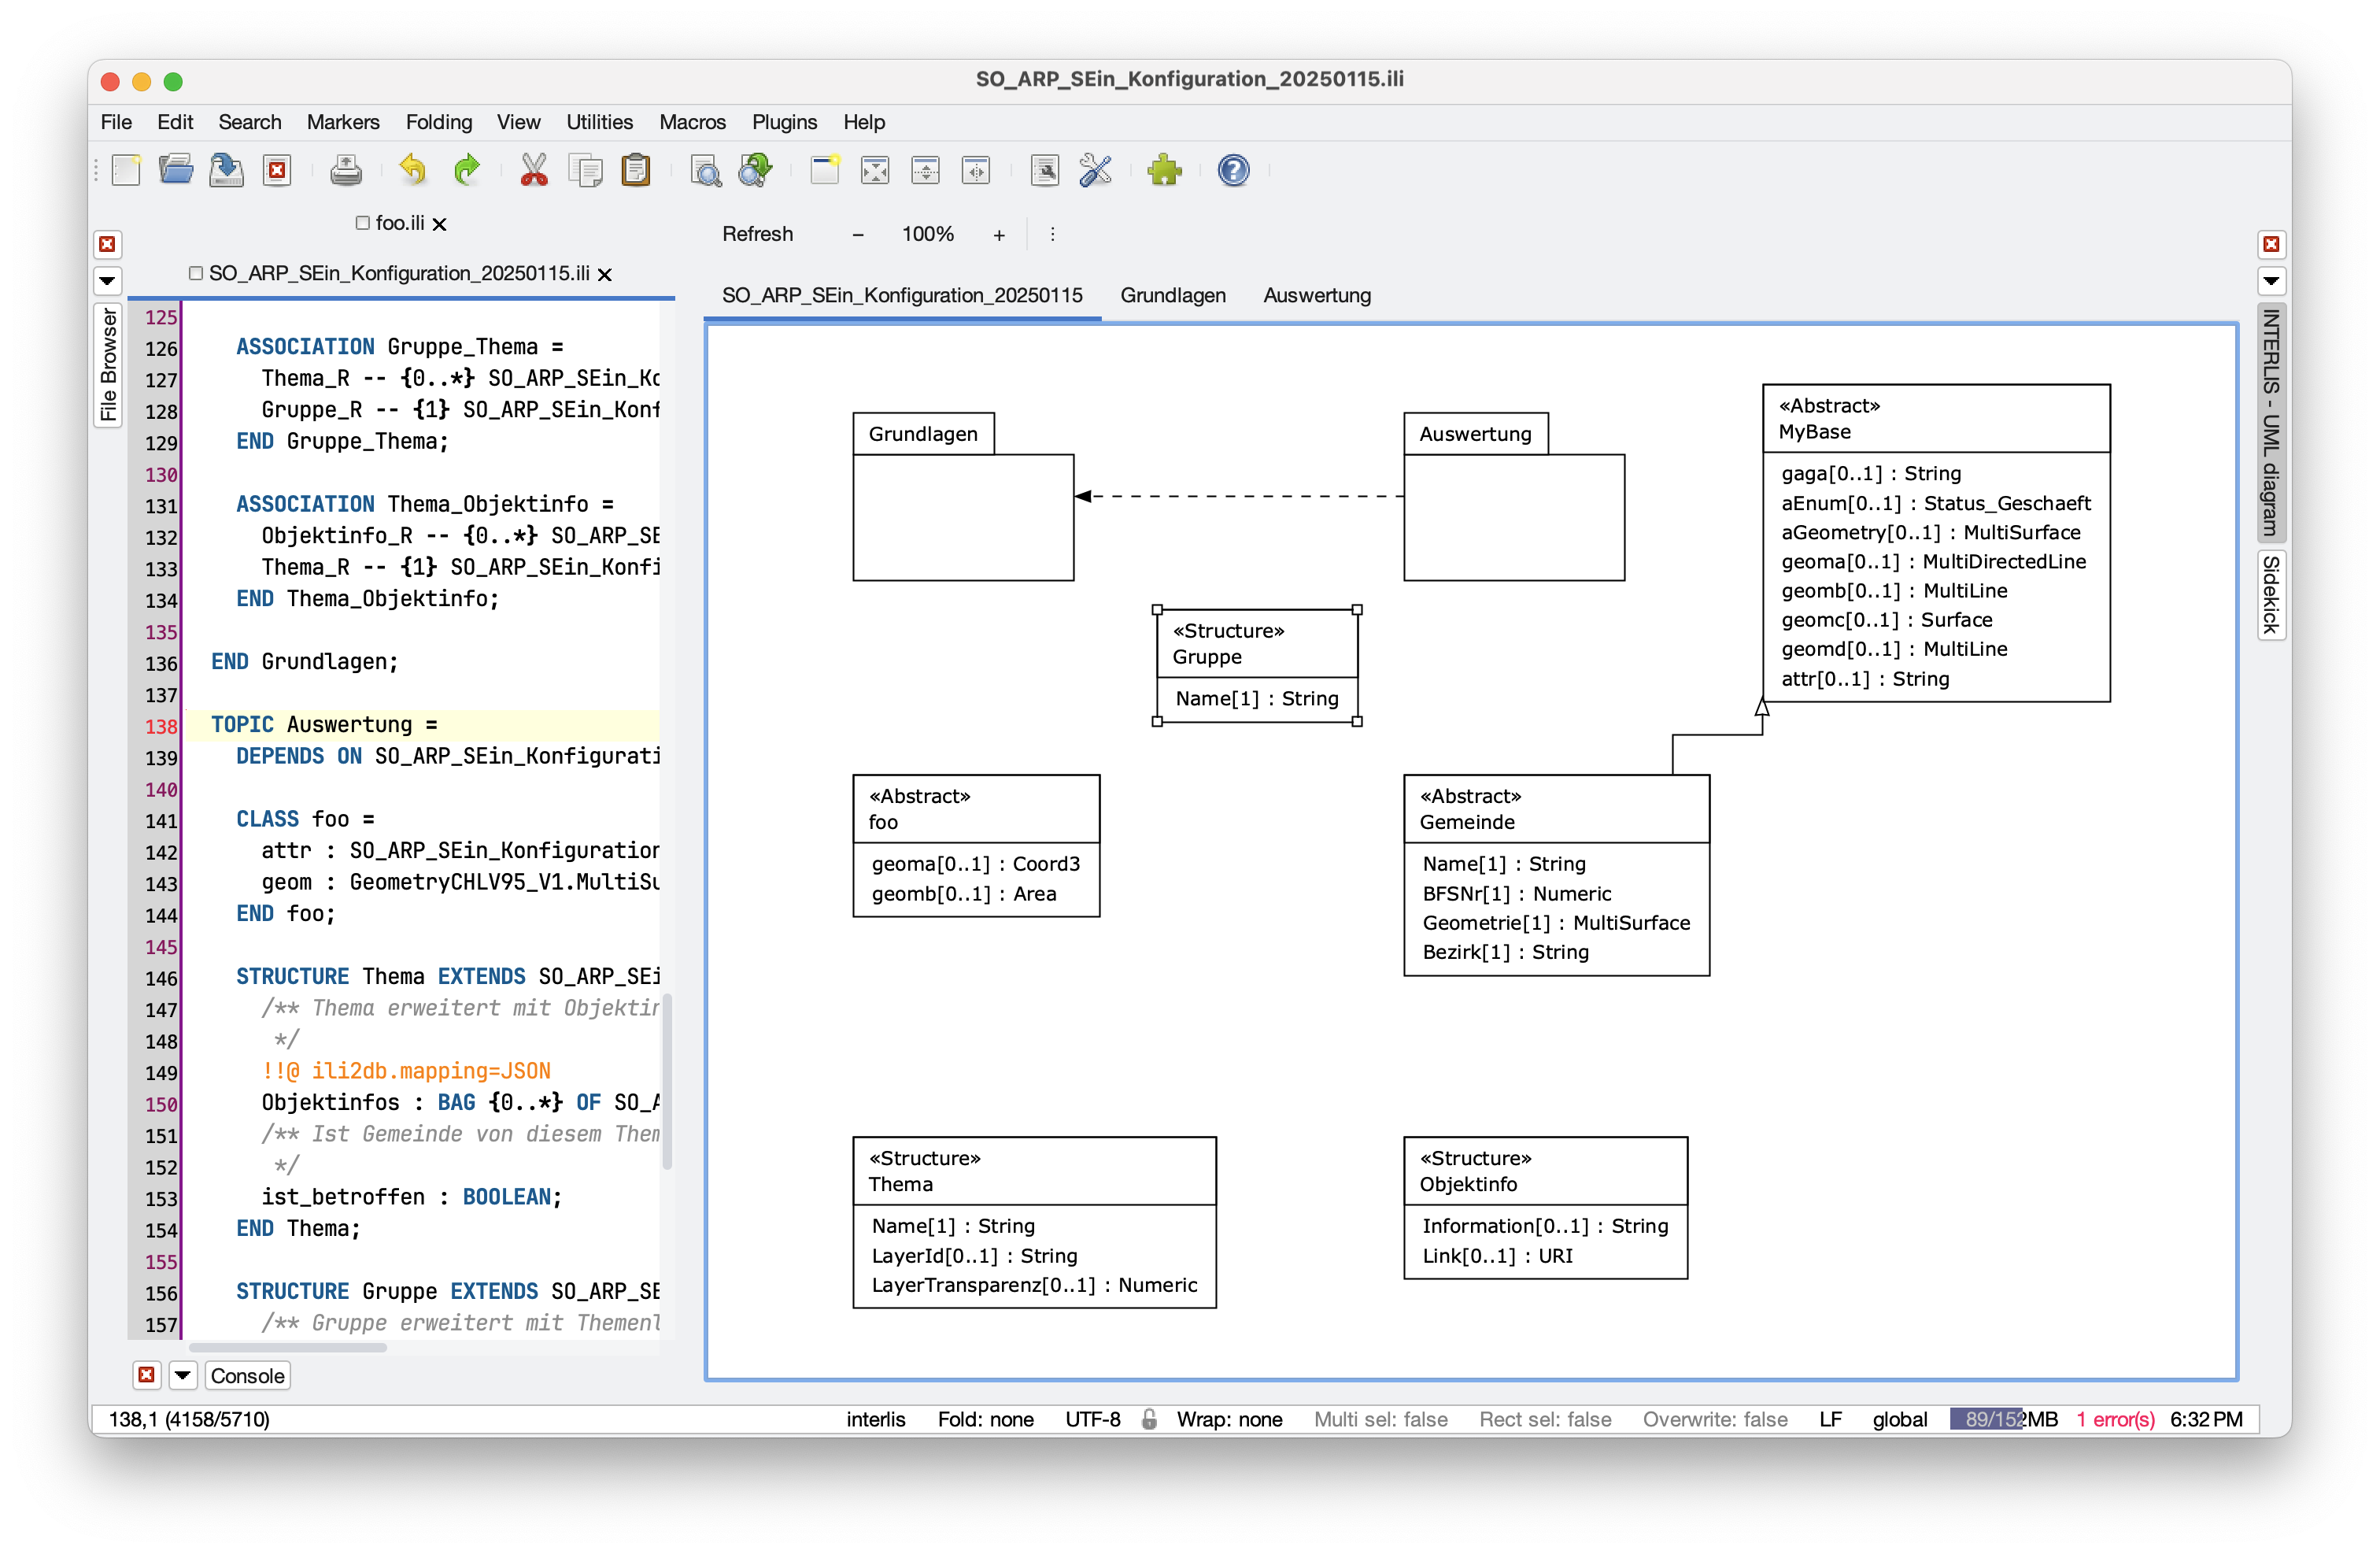
Task: Create a new file with toolbar icon
Action: coord(126,170)
